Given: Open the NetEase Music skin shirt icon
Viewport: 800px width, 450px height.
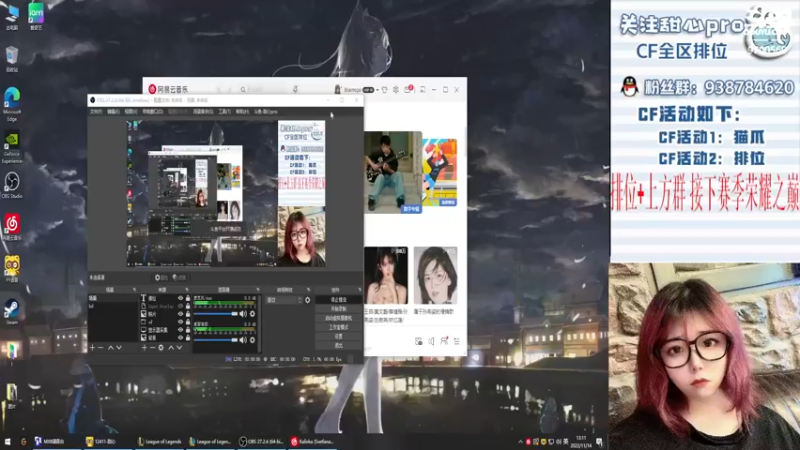Looking at the screenshot, I should pos(384,90).
